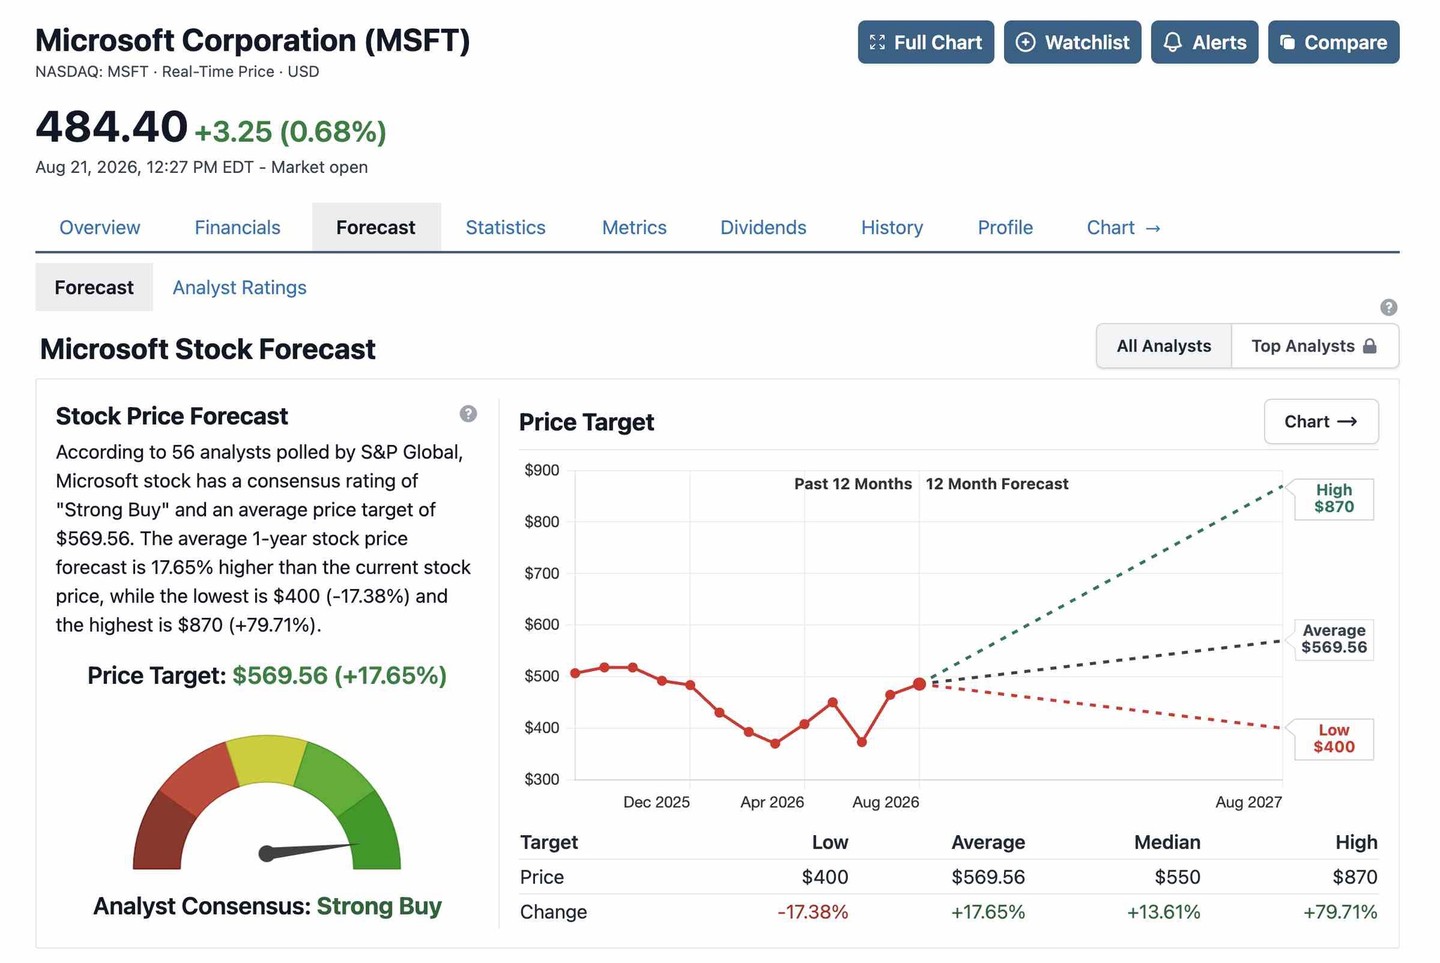
Task: Select the Analyst Ratings sub-tab
Action: click(240, 288)
